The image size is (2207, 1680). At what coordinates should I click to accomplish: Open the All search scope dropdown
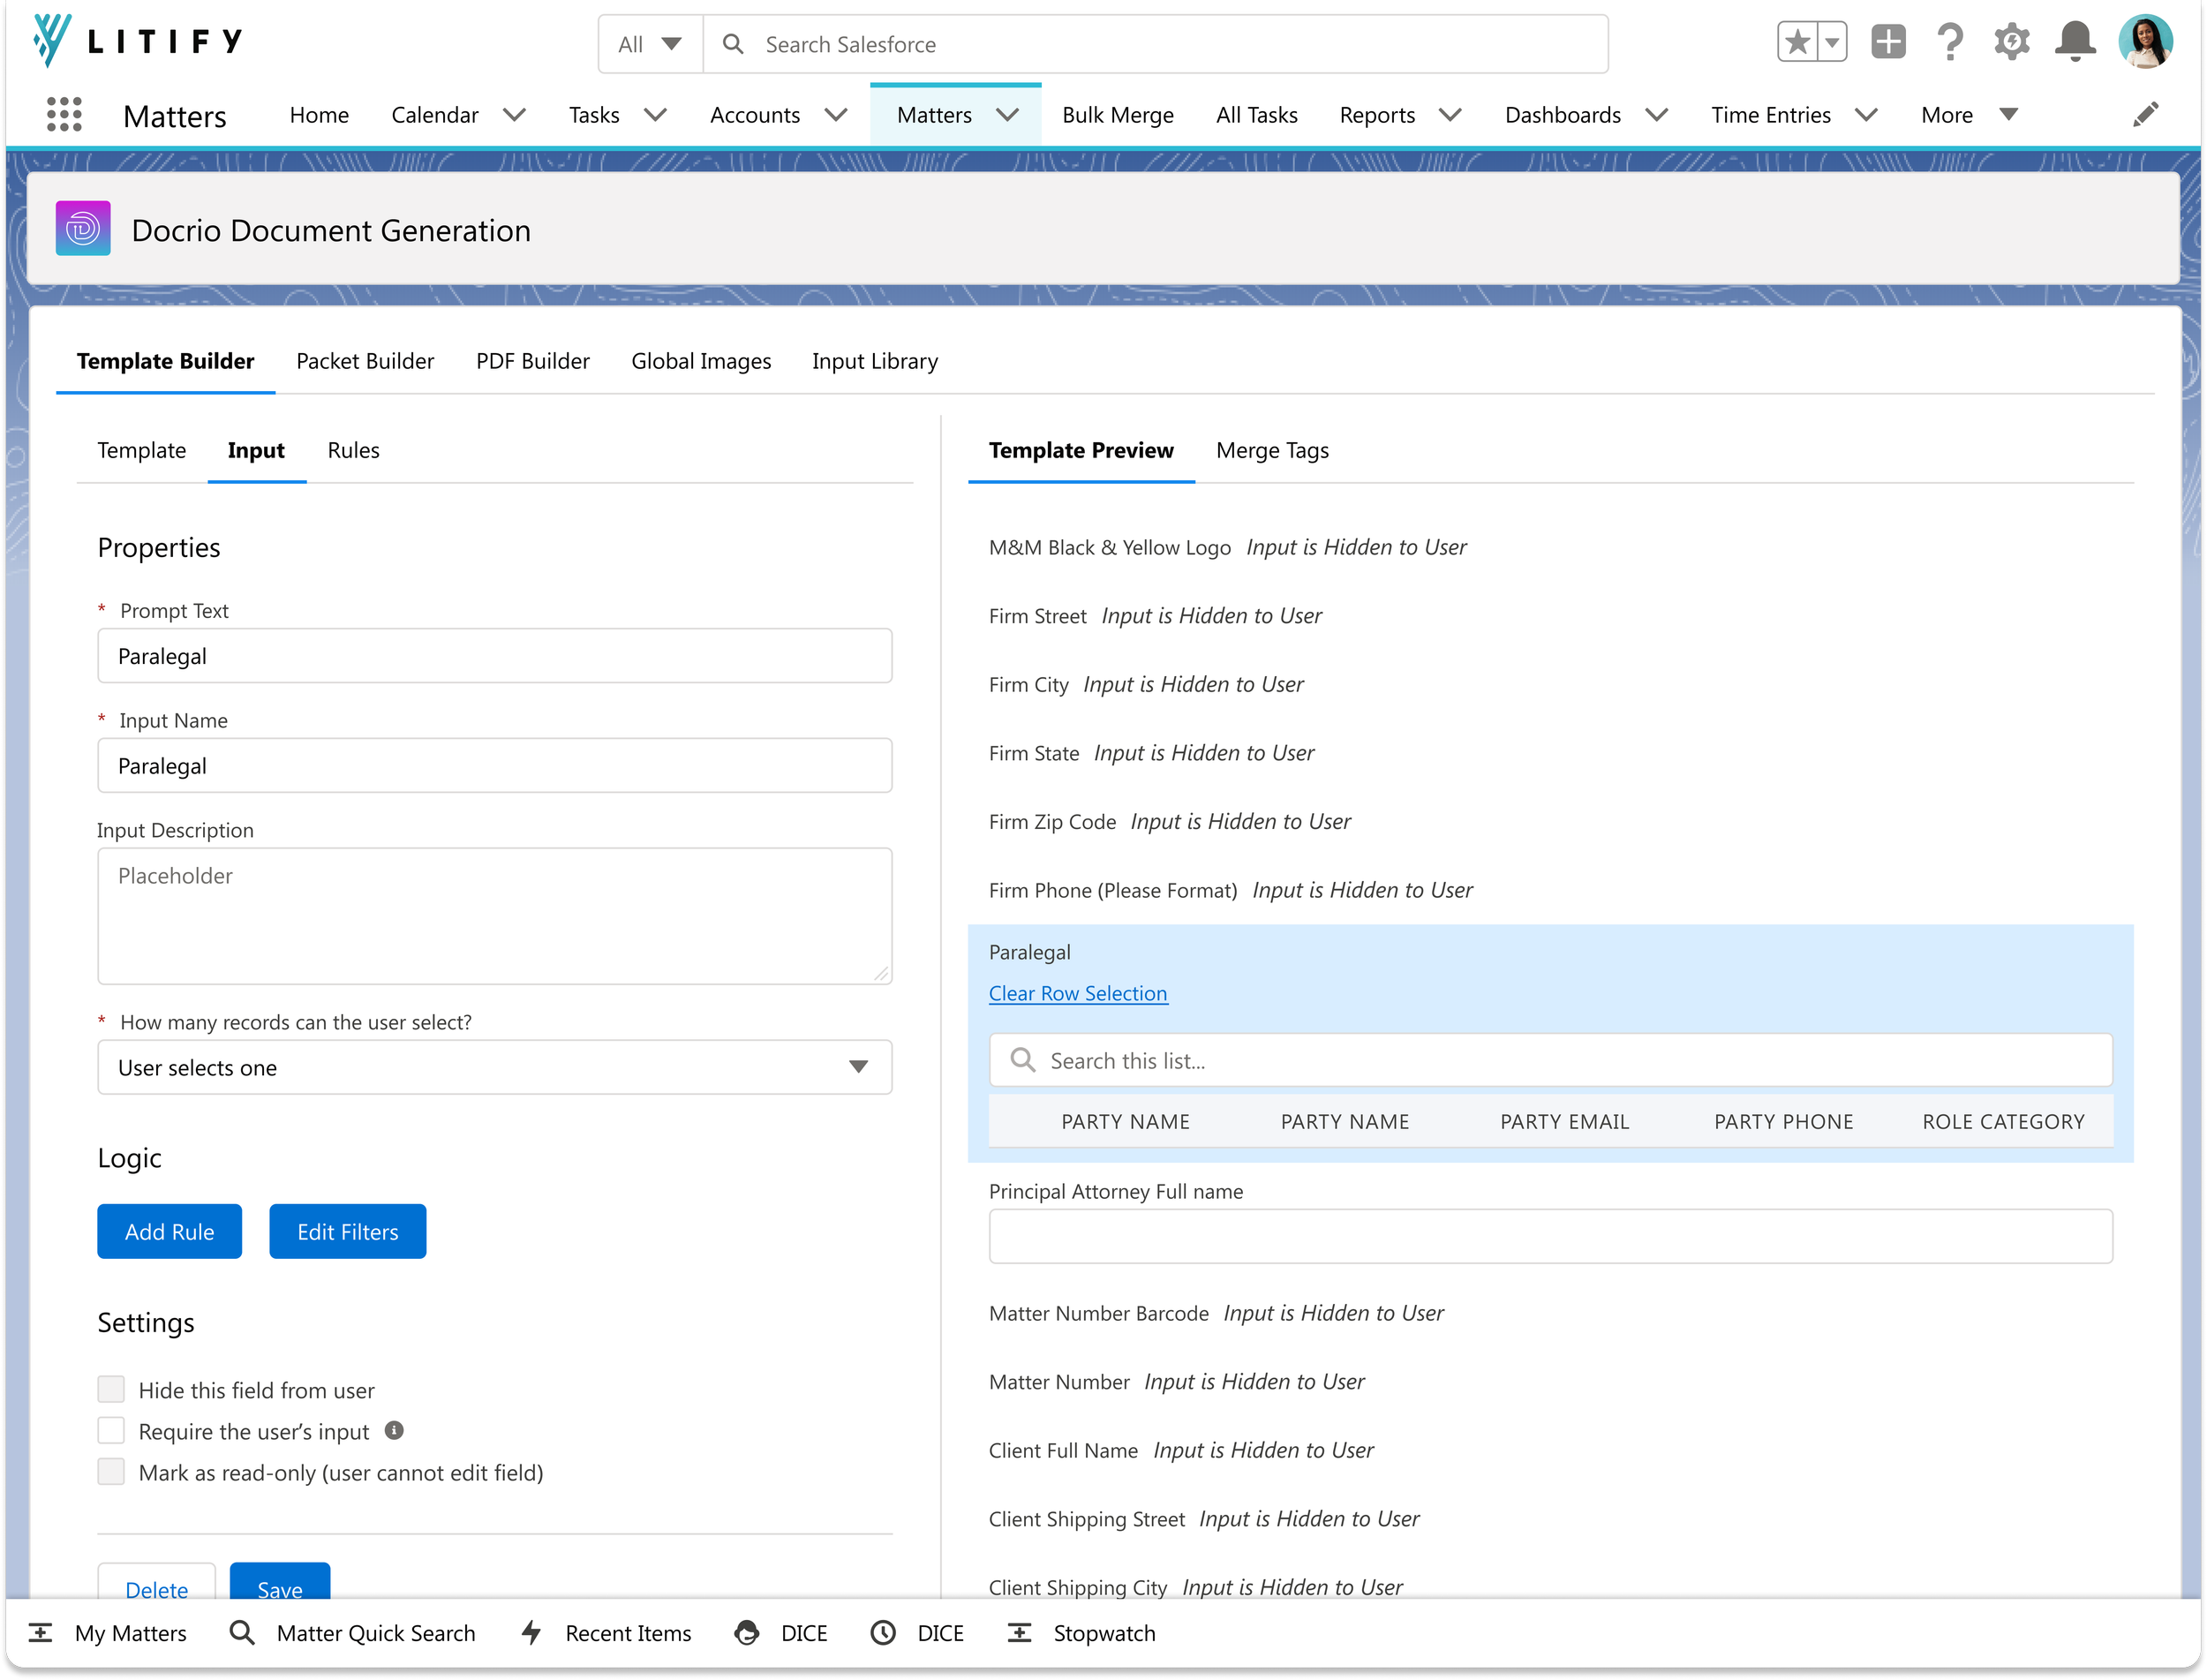[651, 44]
